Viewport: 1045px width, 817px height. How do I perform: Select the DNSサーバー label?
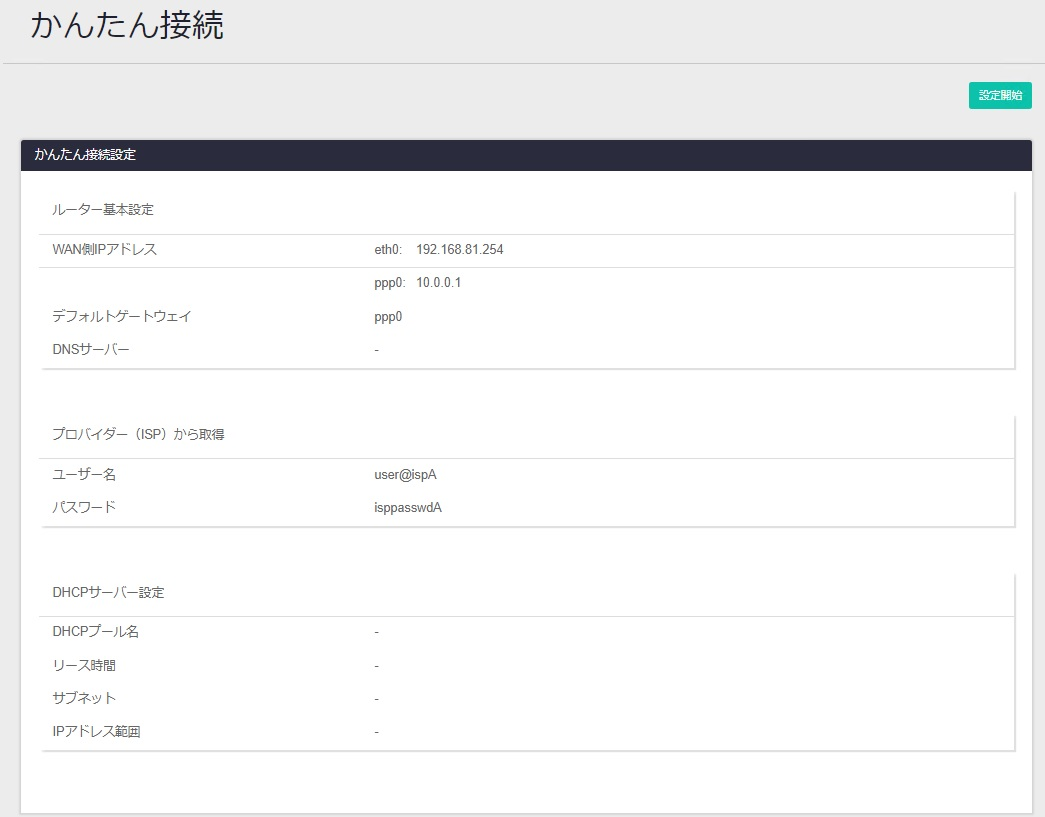[x=91, y=349]
